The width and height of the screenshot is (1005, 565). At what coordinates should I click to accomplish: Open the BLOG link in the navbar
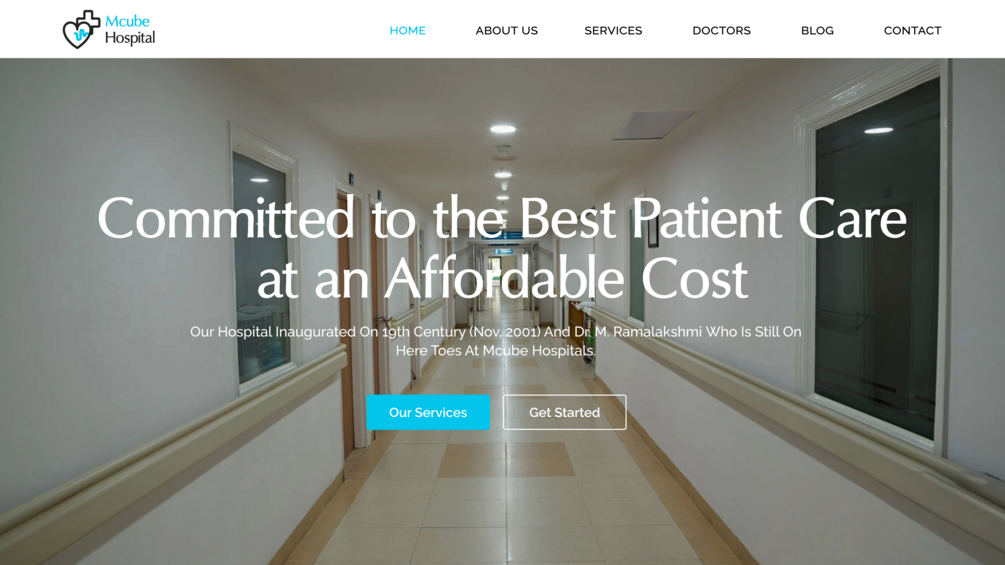(x=817, y=30)
